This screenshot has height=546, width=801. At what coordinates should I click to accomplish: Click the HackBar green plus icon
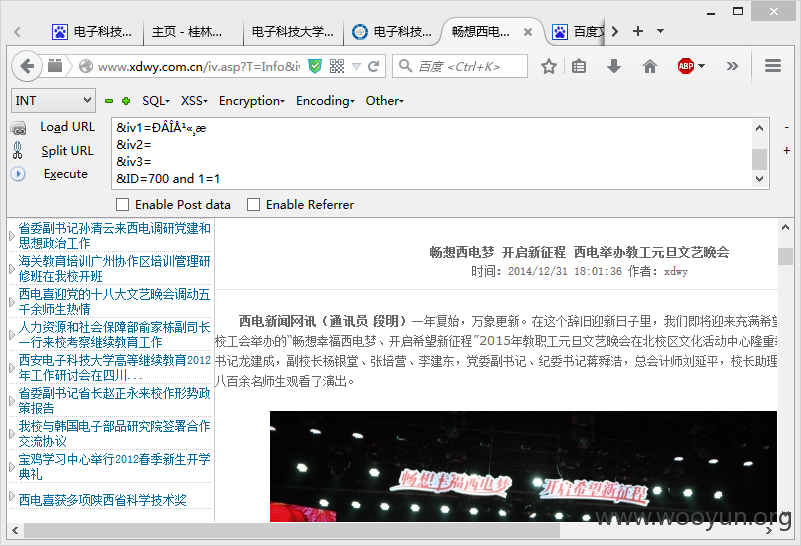[x=126, y=101]
